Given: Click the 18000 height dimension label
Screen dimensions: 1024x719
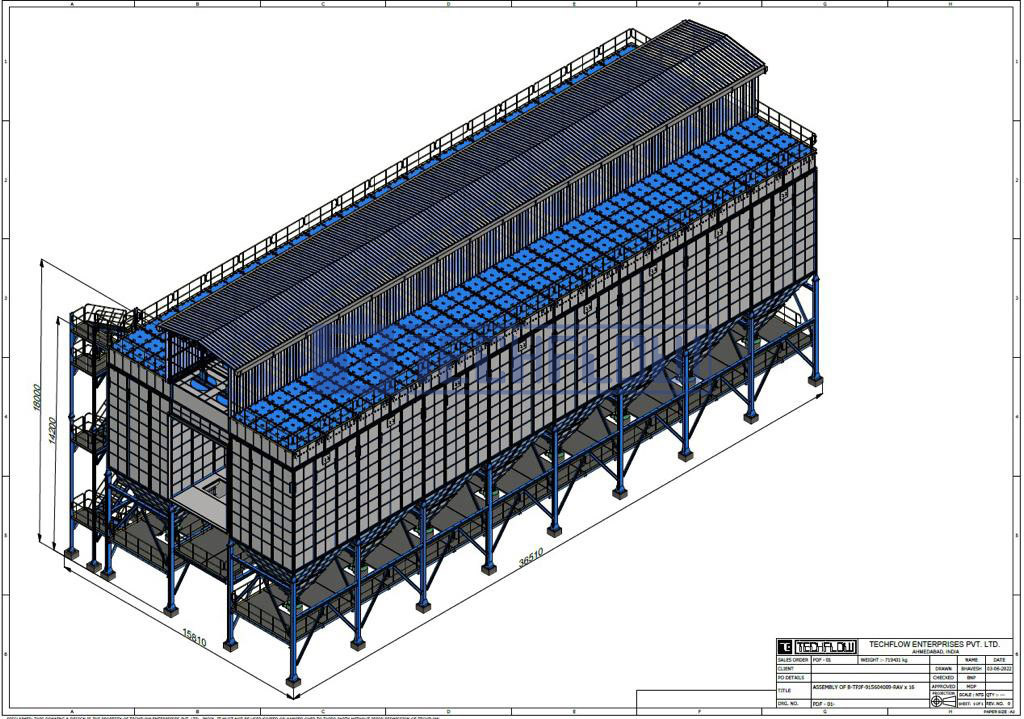Looking at the screenshot, I should pos(37,397).
